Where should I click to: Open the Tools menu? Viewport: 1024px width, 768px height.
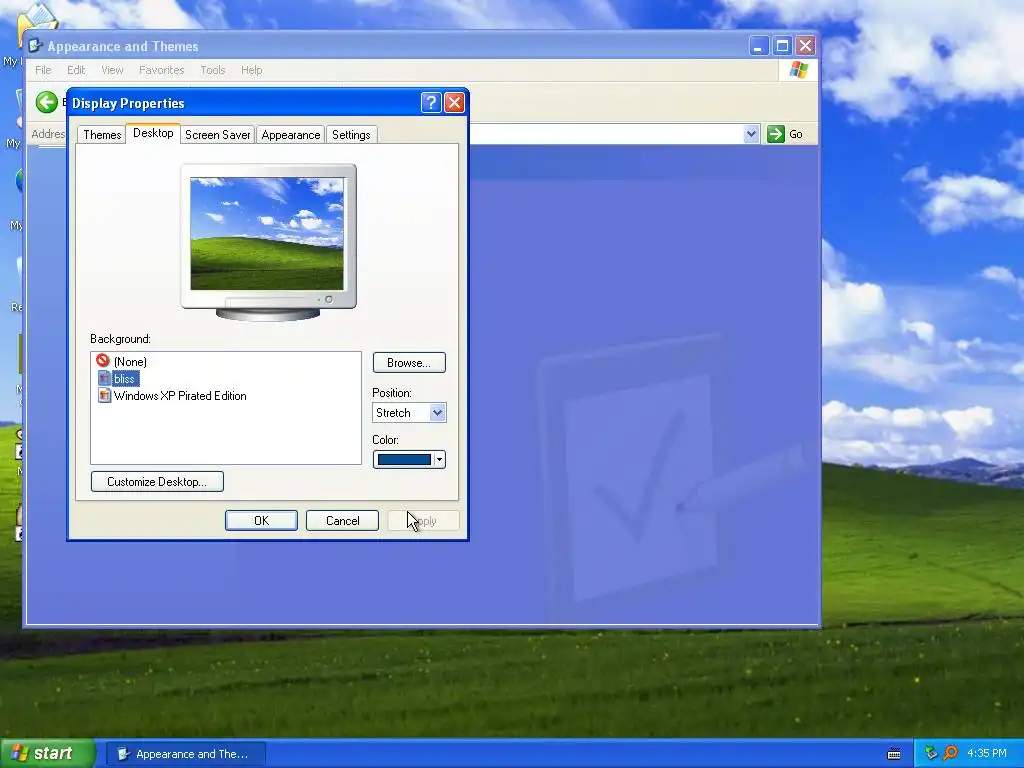(x=213, y=70)
